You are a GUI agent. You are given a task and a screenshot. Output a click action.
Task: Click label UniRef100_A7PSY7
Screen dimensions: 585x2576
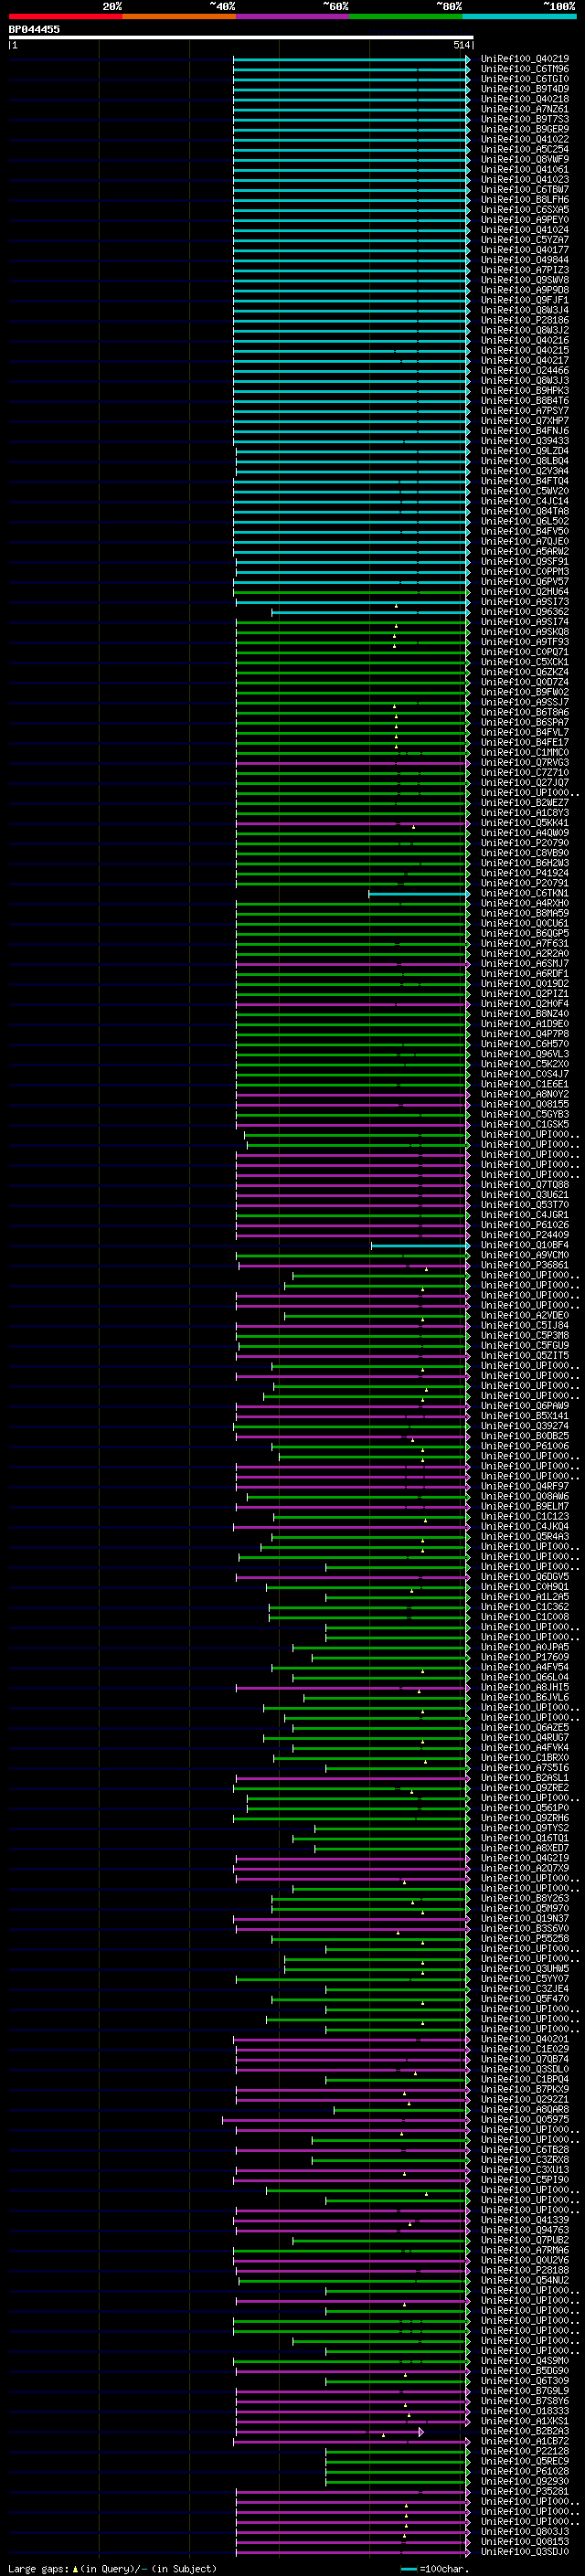pos(525,411)
